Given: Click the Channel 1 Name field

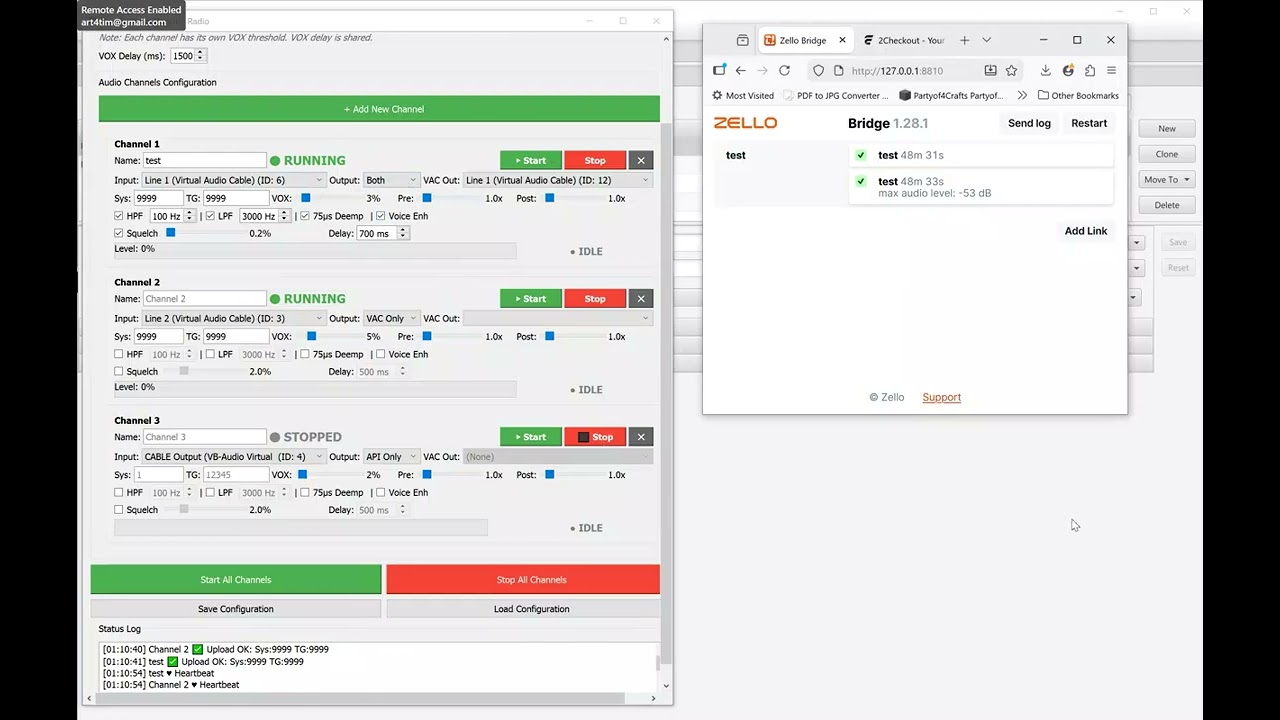Looking at the screenshot, I should pos(204,160).
